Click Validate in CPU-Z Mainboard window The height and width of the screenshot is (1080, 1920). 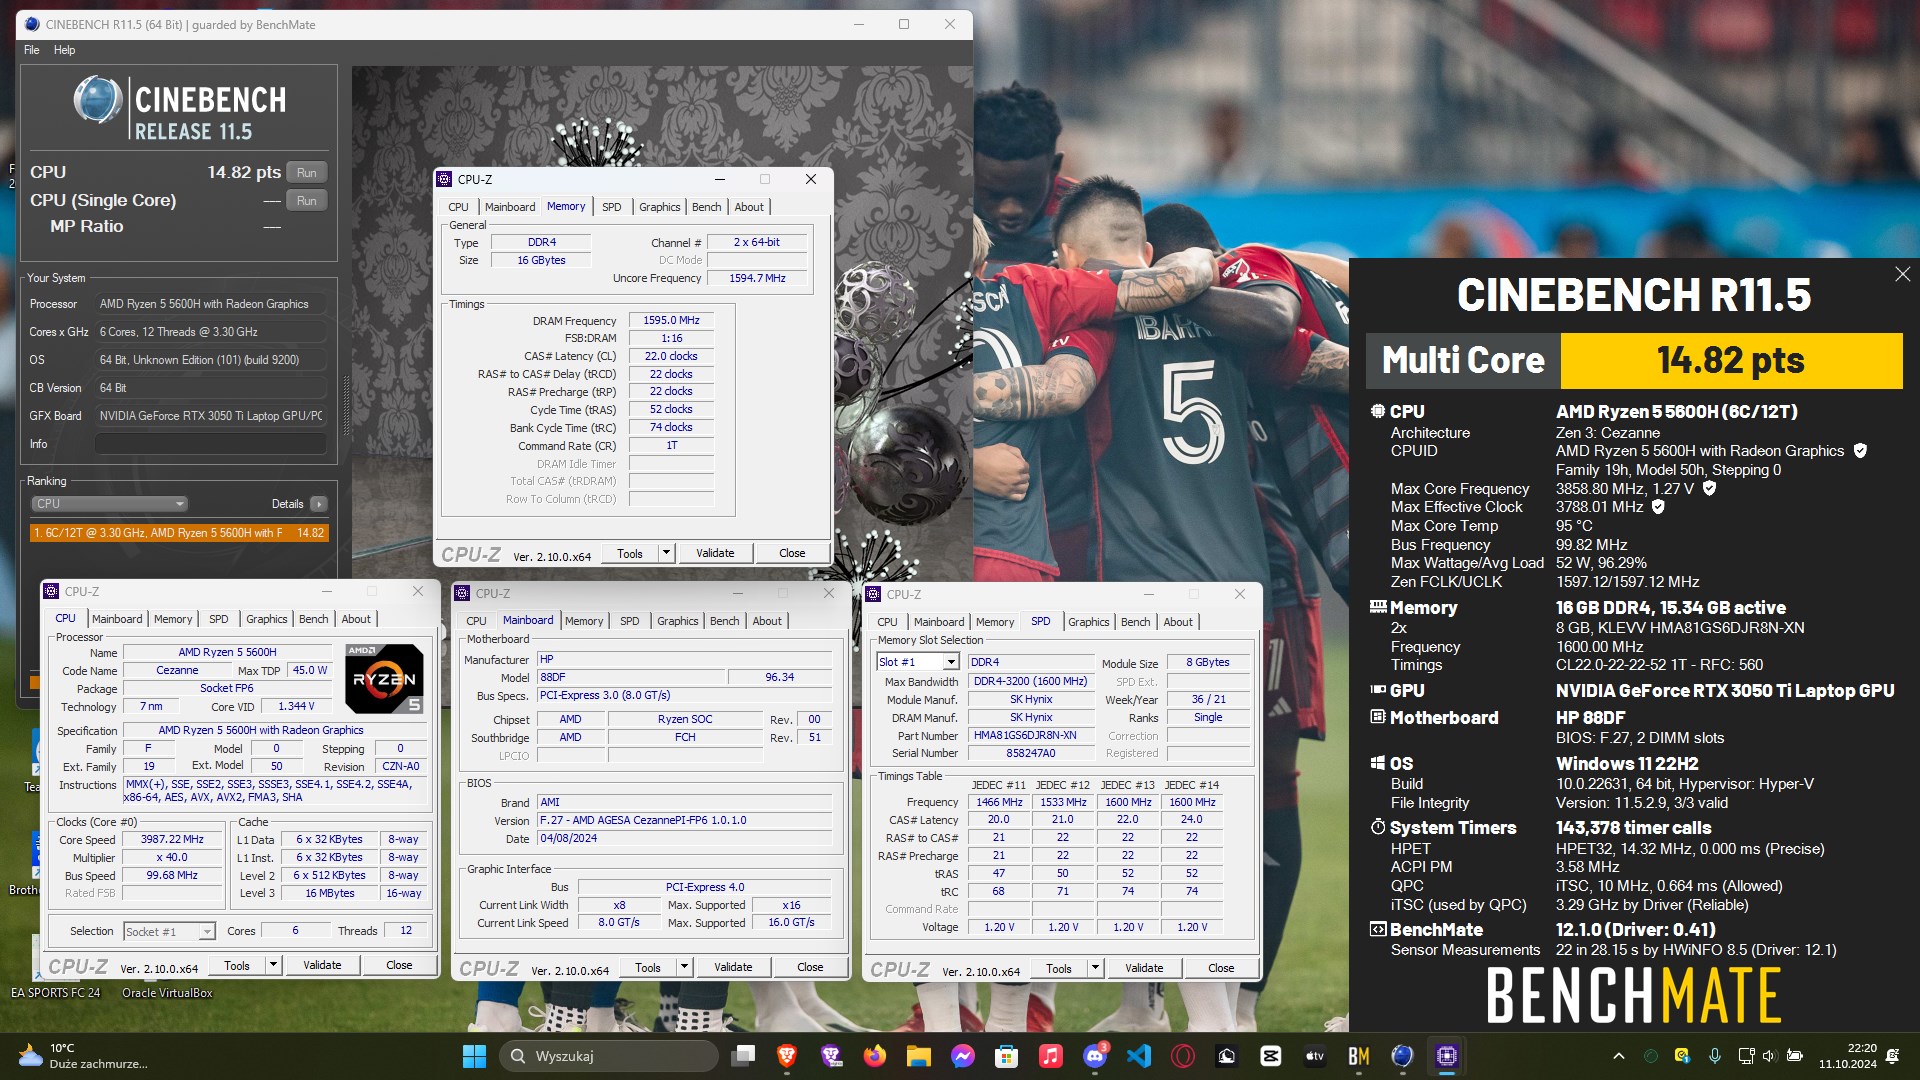[733, 967]
